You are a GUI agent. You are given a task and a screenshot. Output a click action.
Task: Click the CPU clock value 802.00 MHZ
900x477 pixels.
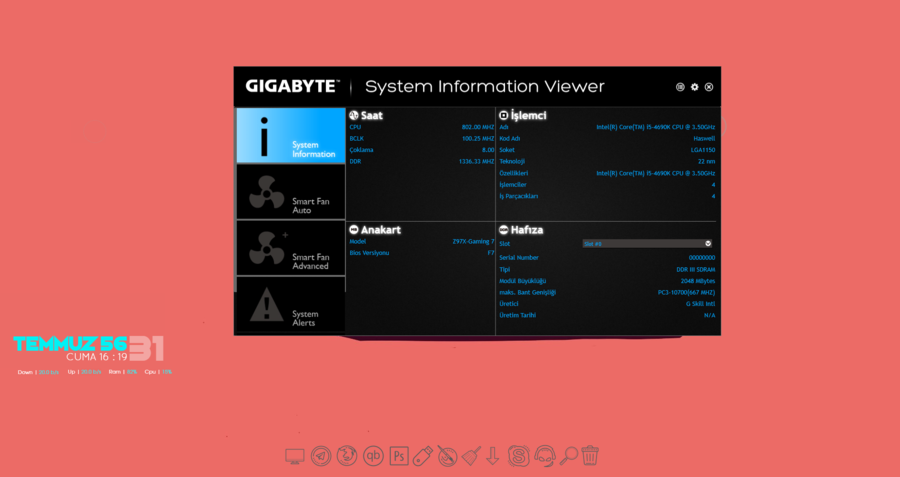[x=478, y=127]
